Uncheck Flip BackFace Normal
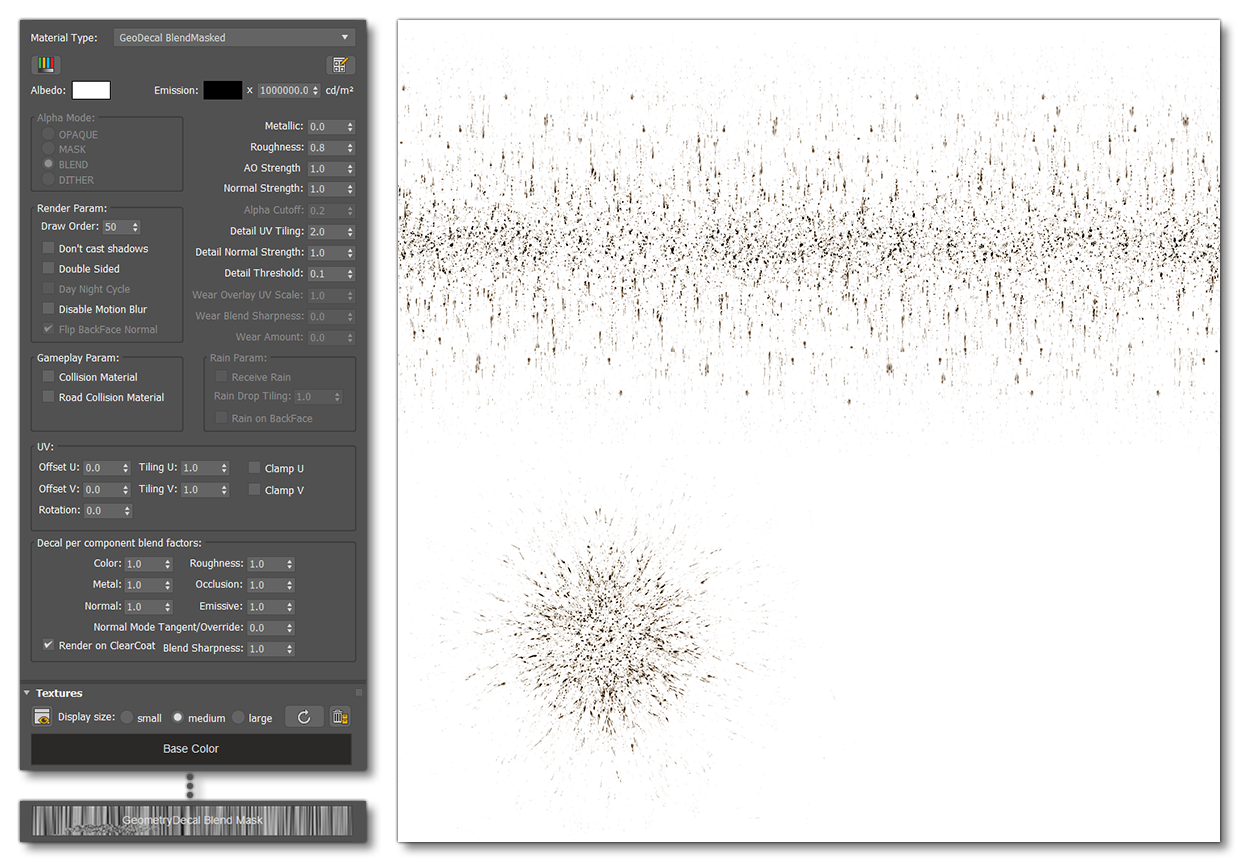This screenshot has width=1240, height=862. [x=46, y=329]
